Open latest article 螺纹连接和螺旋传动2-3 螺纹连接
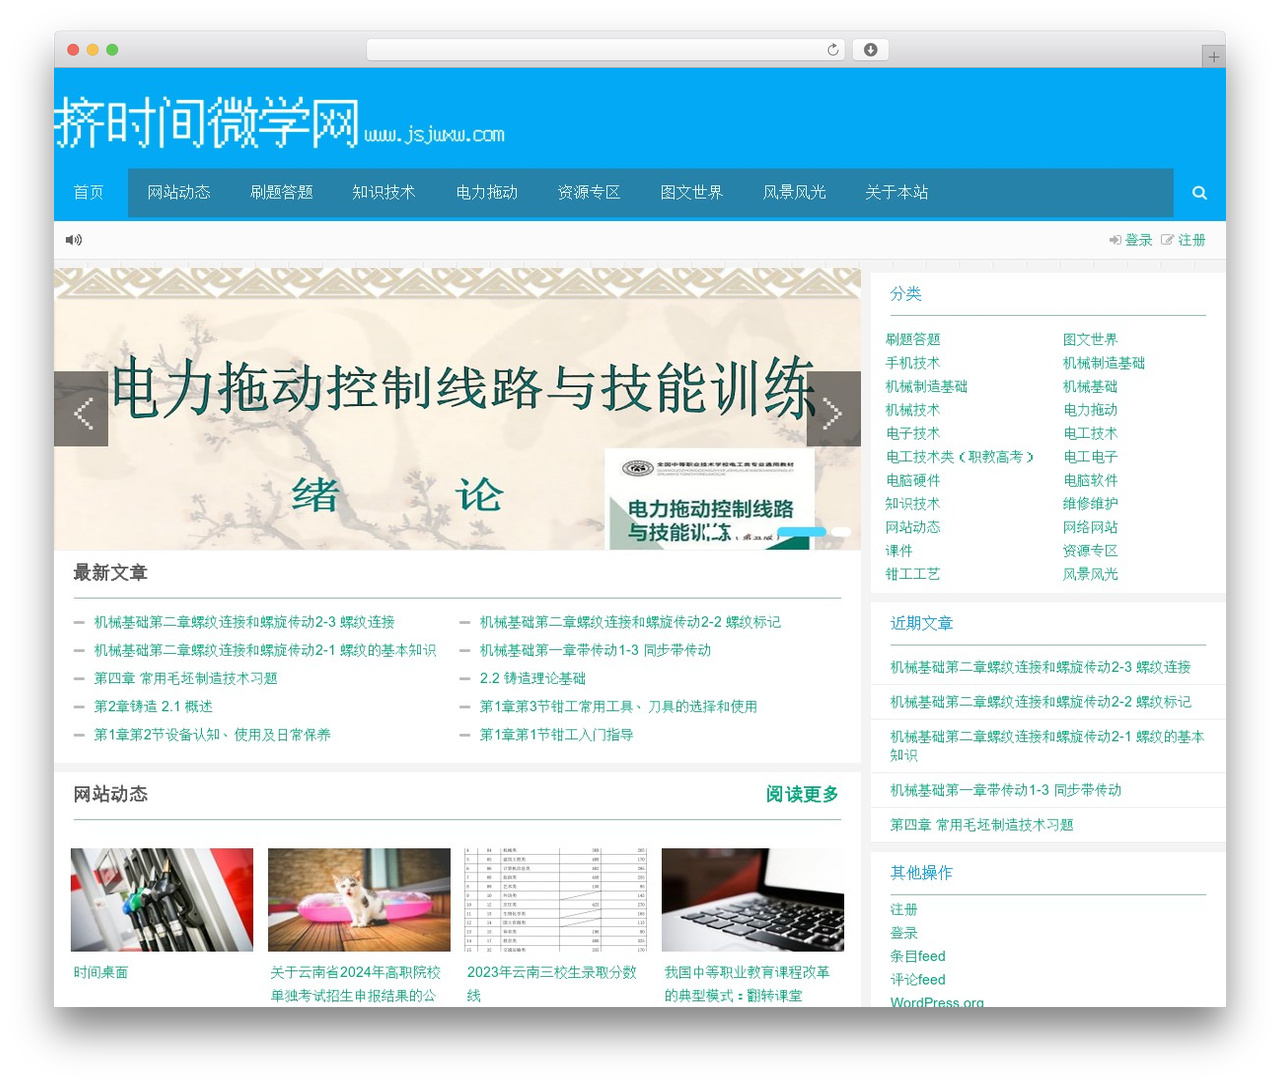Viewport: 1280px width, 1084px height. pos(244,622)
